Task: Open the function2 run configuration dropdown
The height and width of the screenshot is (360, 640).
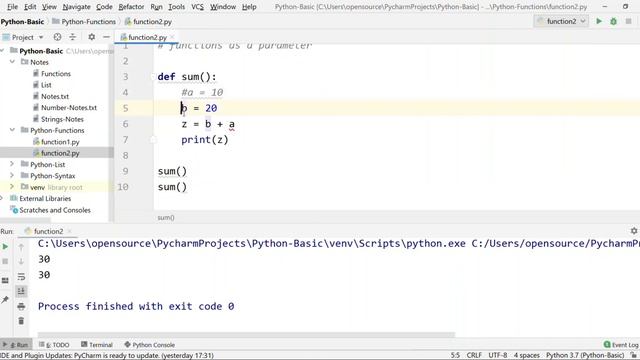Action: click(x=561, y=21)
